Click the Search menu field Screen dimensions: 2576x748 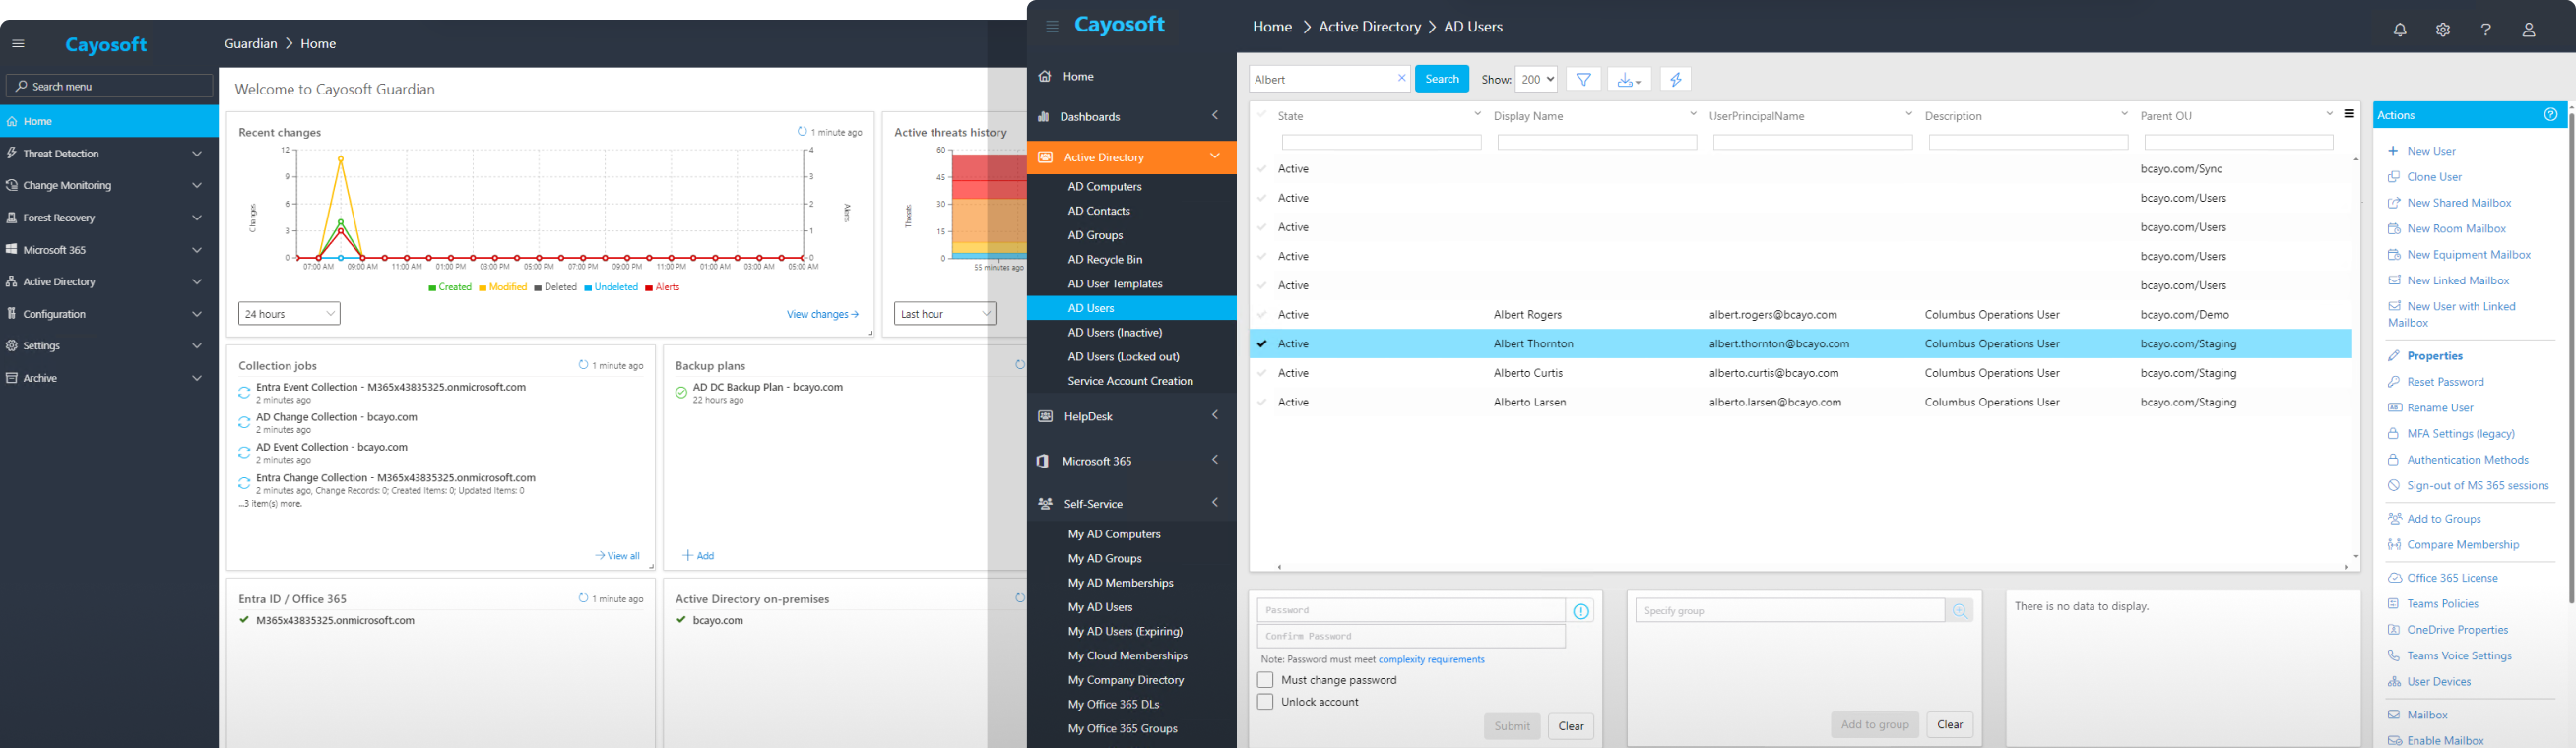(x=109, y=86)
